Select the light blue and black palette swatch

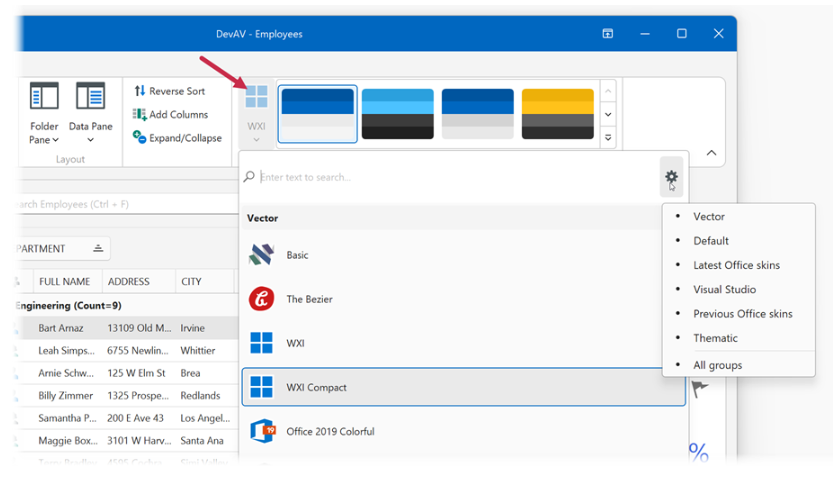398,114
